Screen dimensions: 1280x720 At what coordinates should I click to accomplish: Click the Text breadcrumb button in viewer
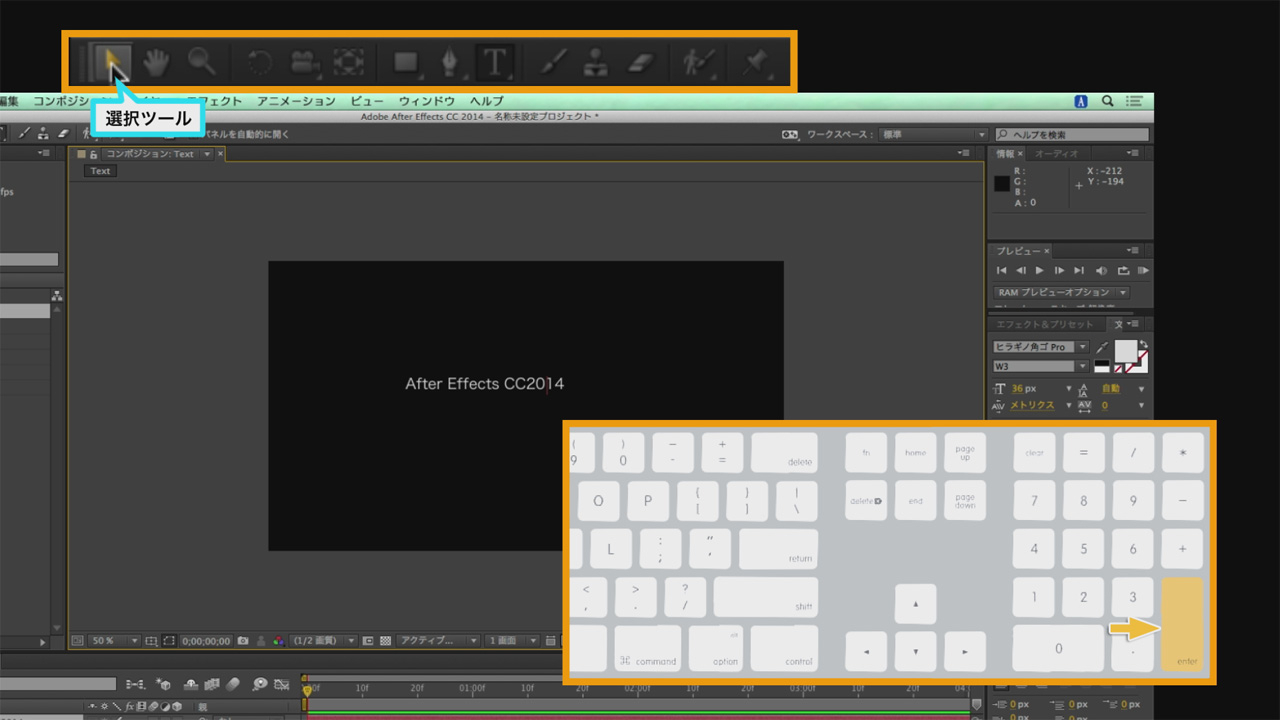tap(100, 171)
